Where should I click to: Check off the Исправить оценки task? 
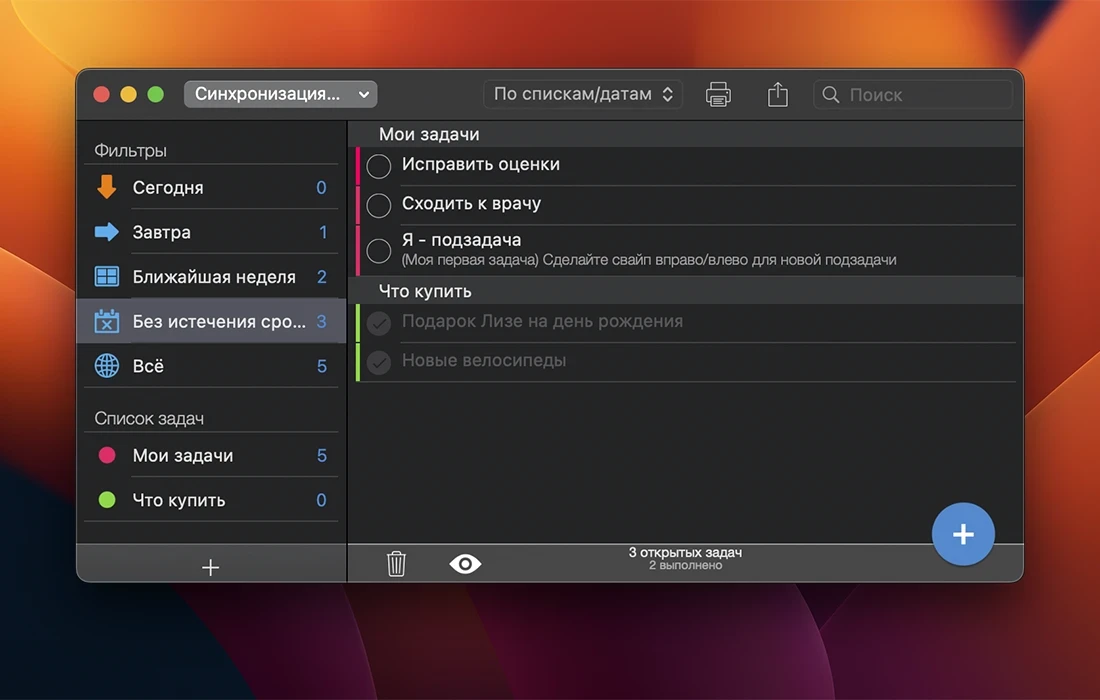(x=379, y=166)
